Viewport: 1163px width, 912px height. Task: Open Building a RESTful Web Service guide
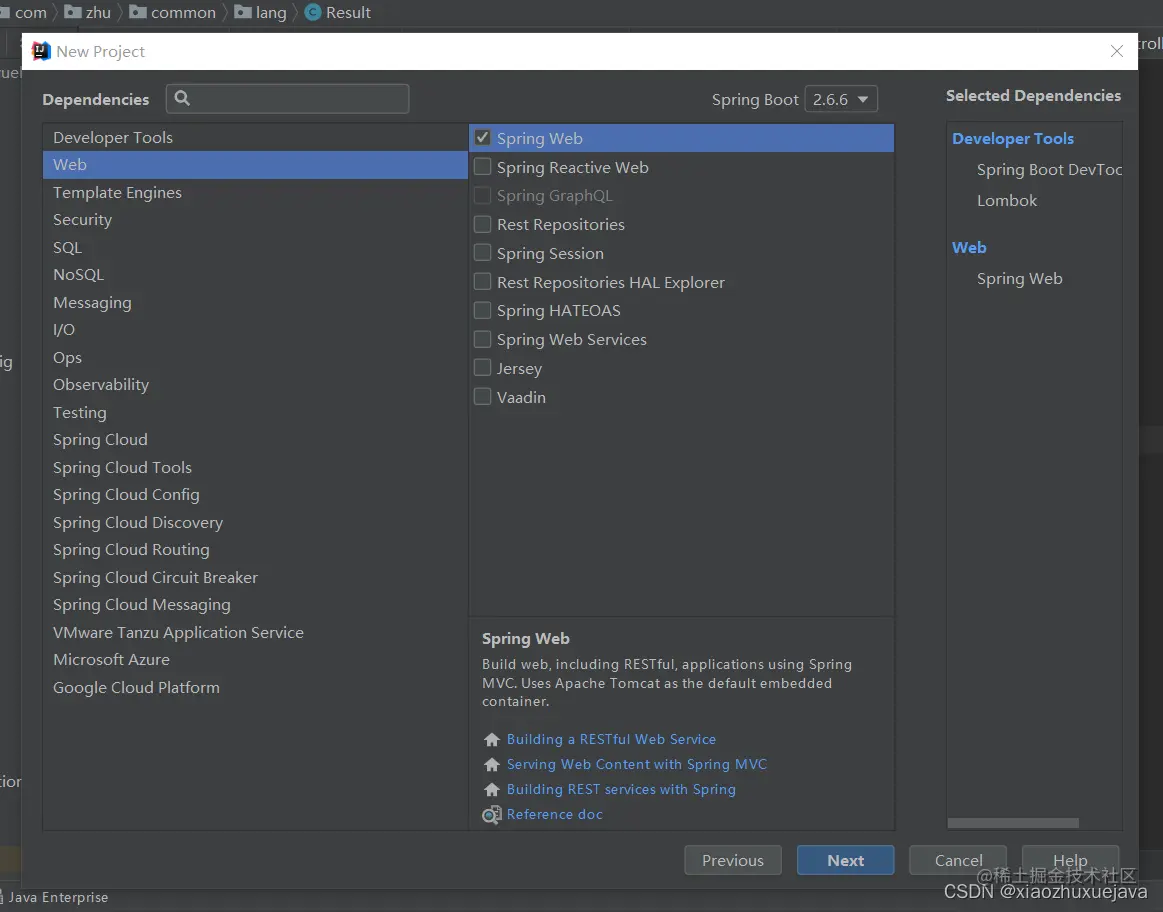611,739
